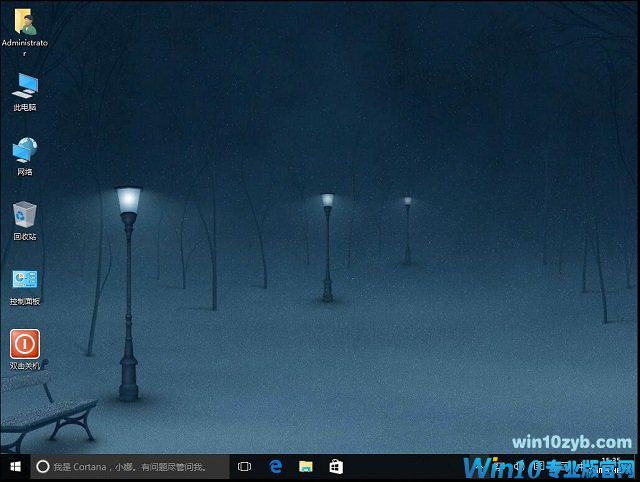Launch Microsoft Edge from the taskbar
Image resolution: width=640 pixels, height=482 pixels.
[276, 466]
